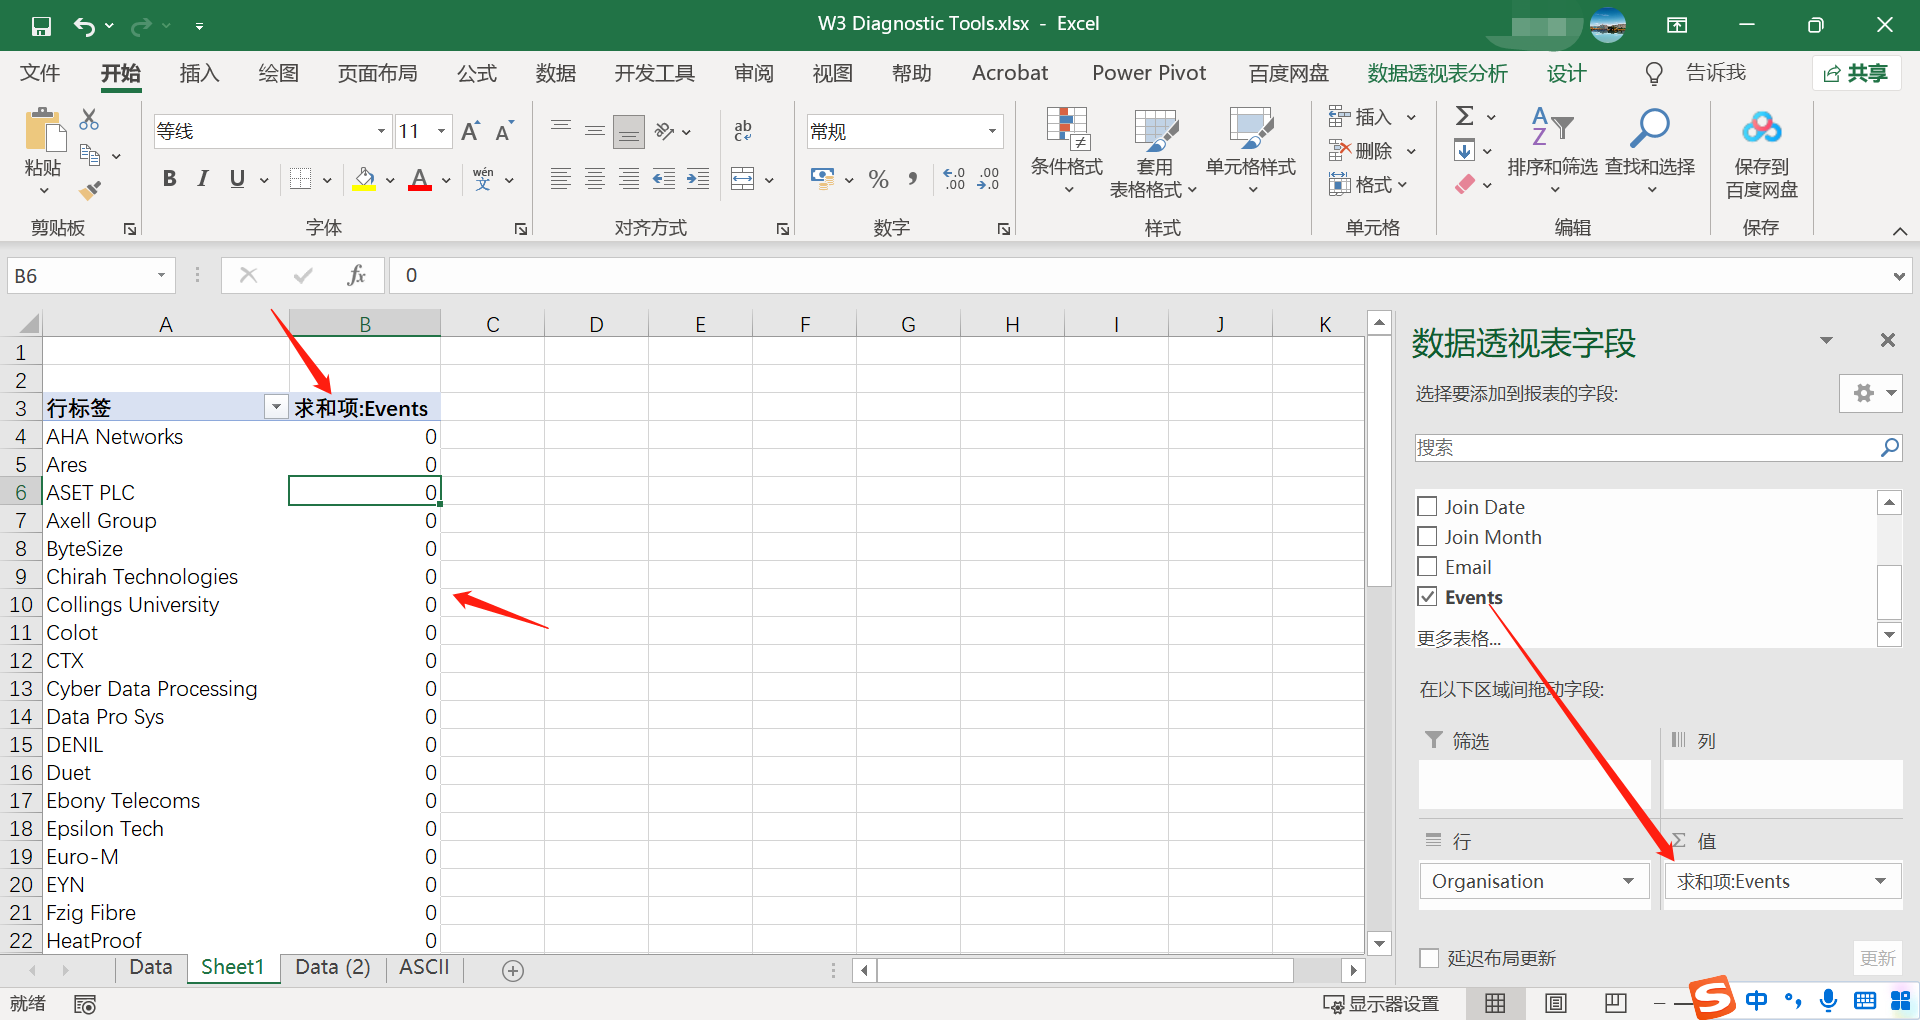The image size is (1920, 1020).
Task: Open Conditional Formatting (条件格式)
Action: point(1067,151)
